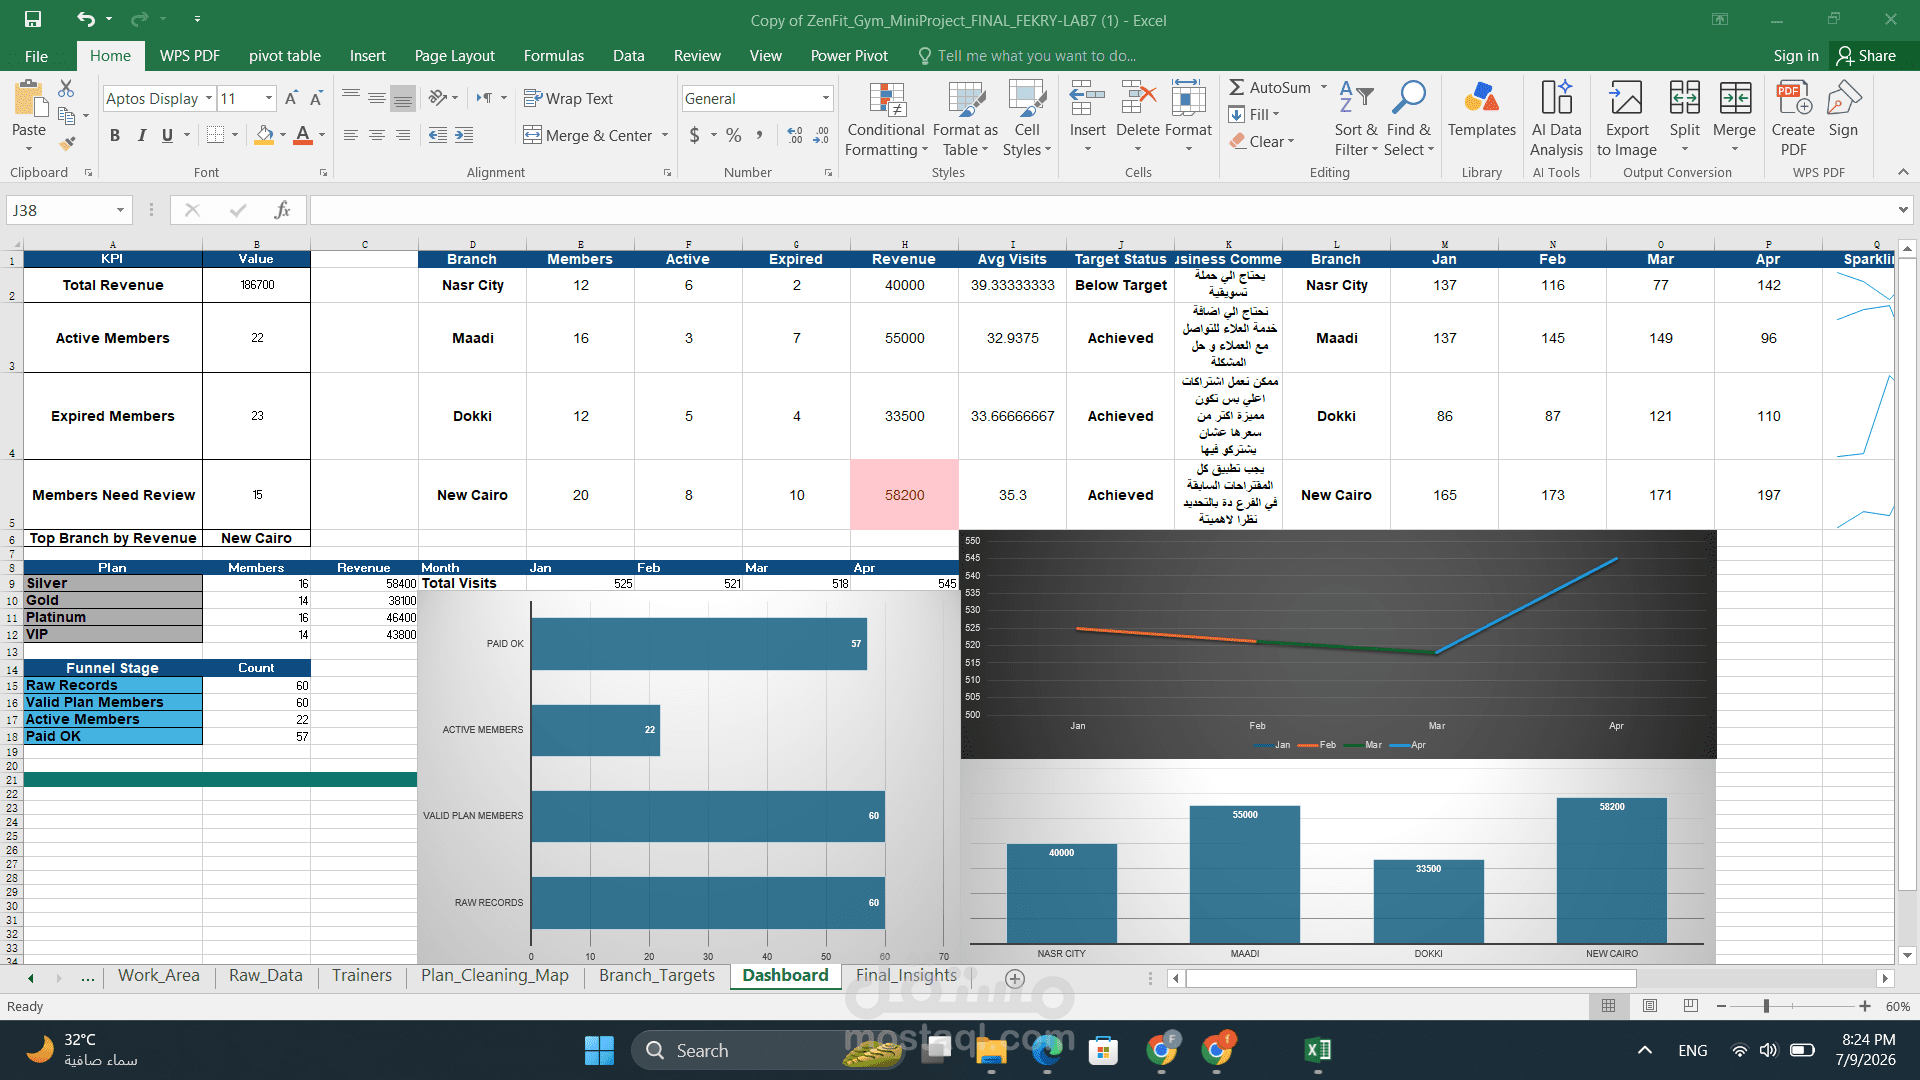
Task: Open Microsoft Edge from taskbar
Action: point(1047,1050)
